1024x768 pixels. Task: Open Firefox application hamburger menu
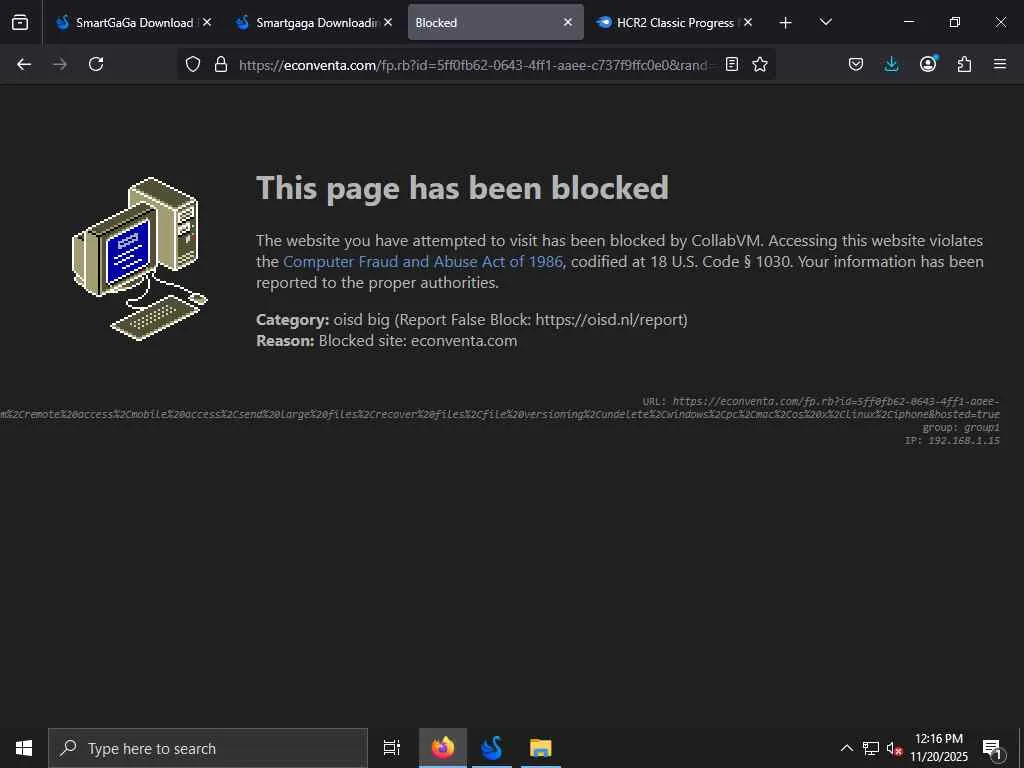coord(1000,64)
